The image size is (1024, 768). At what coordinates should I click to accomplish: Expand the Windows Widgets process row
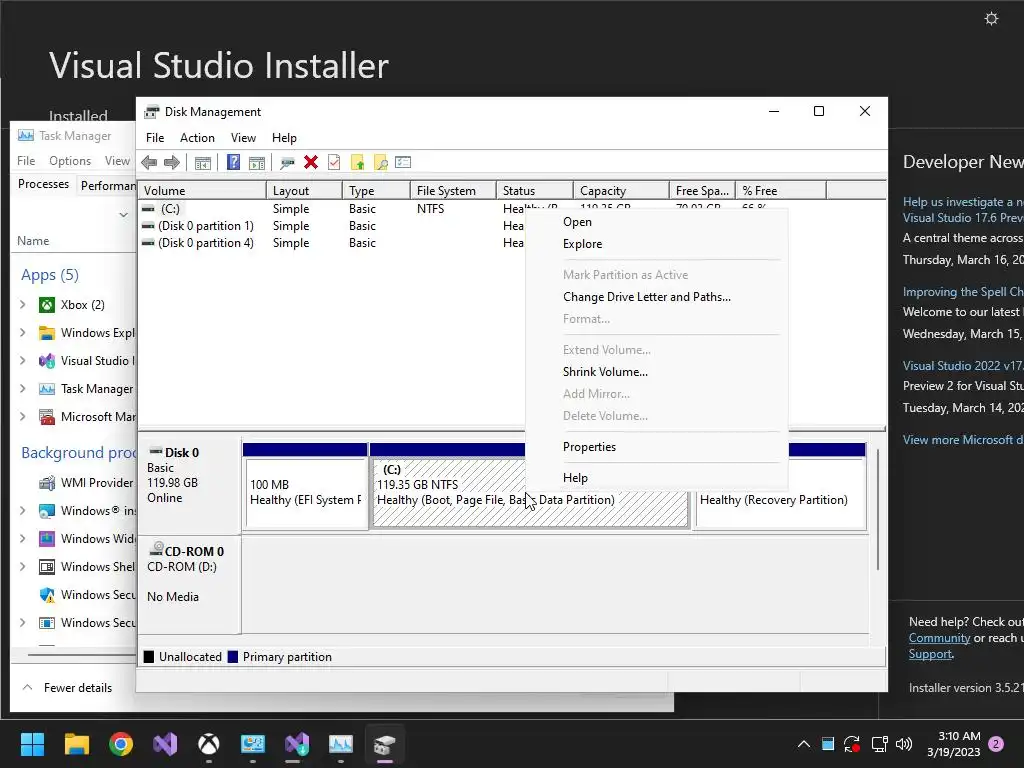click(23, 538)
